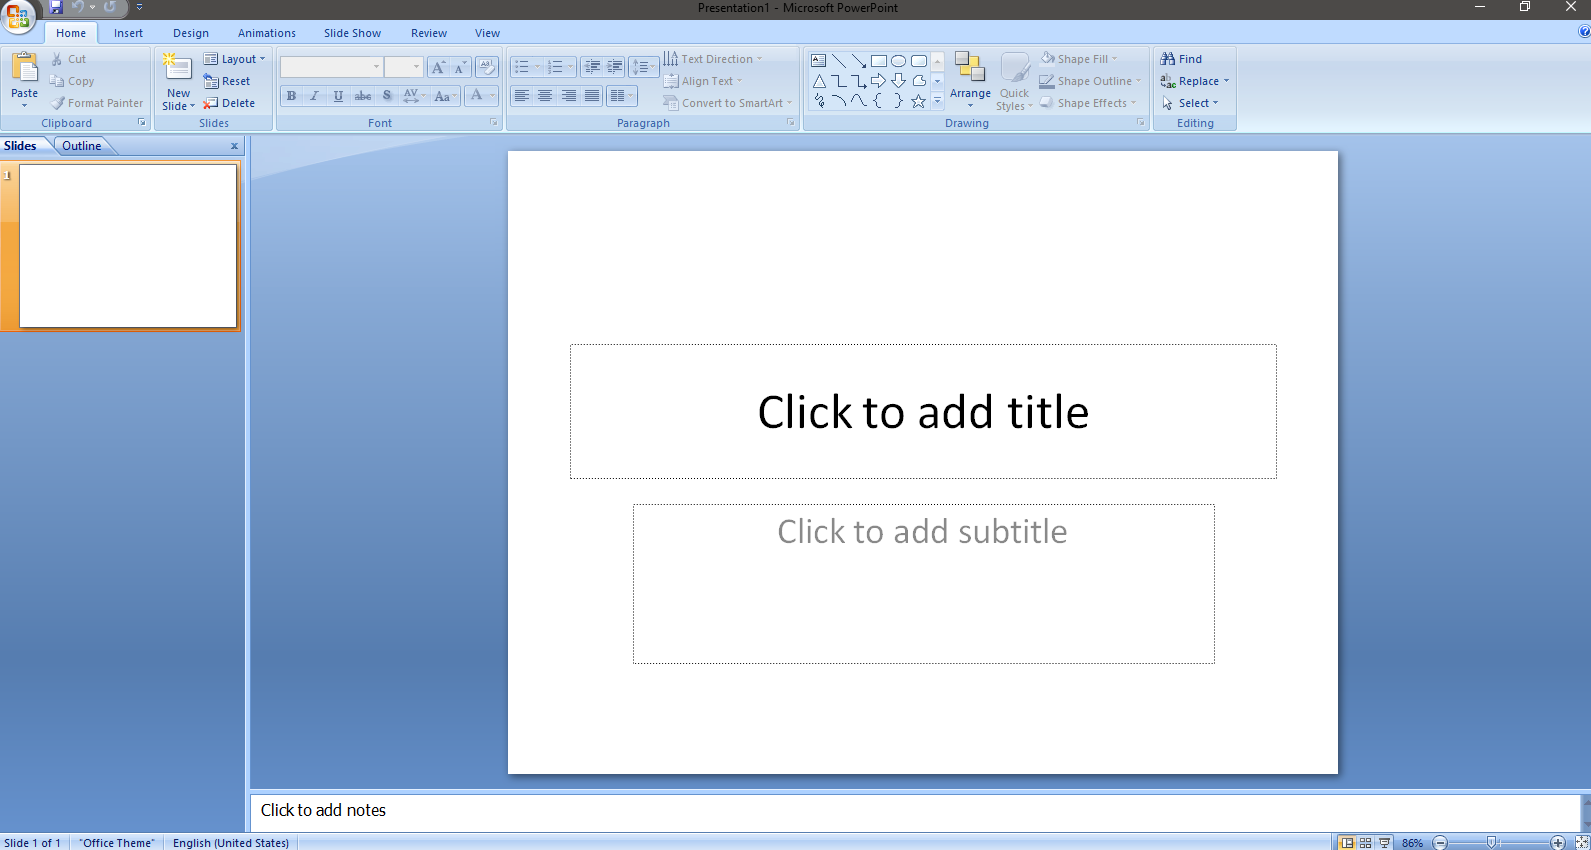Click the zoom slider handle
The height and width of the screenshot is (850, 1591).
coord(1491,843)
